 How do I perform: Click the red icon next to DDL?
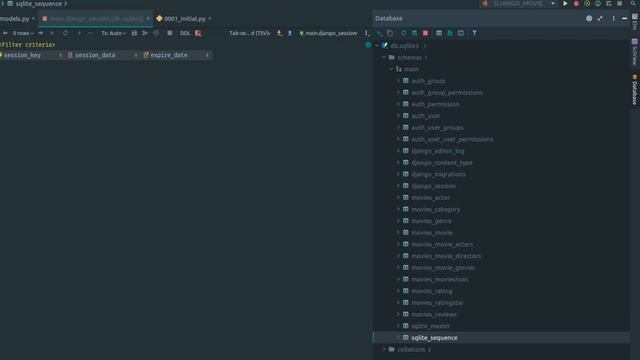[x=198, y=33]
